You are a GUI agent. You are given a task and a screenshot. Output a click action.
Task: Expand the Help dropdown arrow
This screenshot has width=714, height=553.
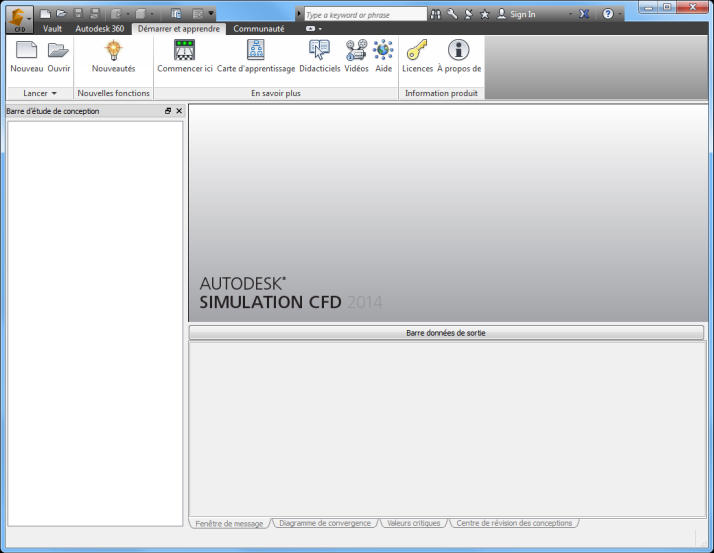point(620,15)
